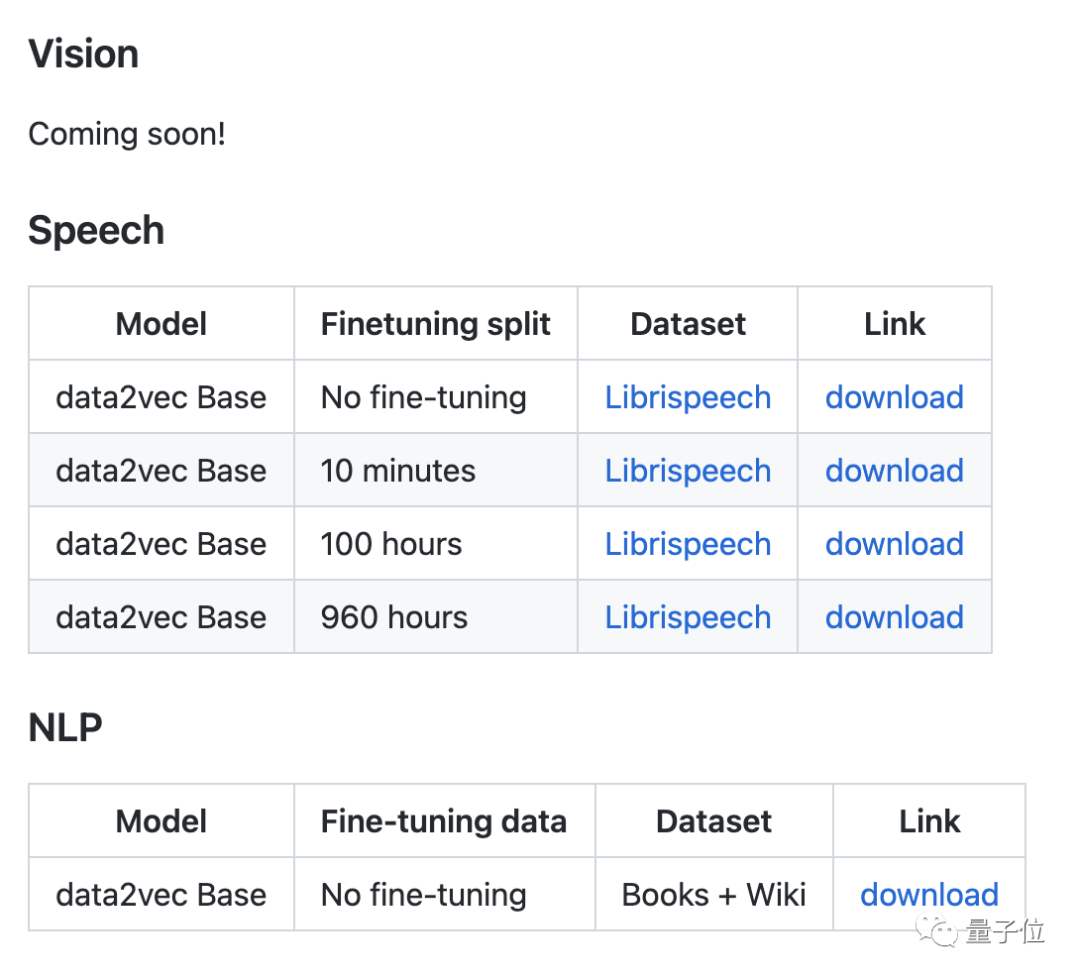1080x979 pixels.
Task: Click the "10 minutes" table cell
Action: point(398,470)
